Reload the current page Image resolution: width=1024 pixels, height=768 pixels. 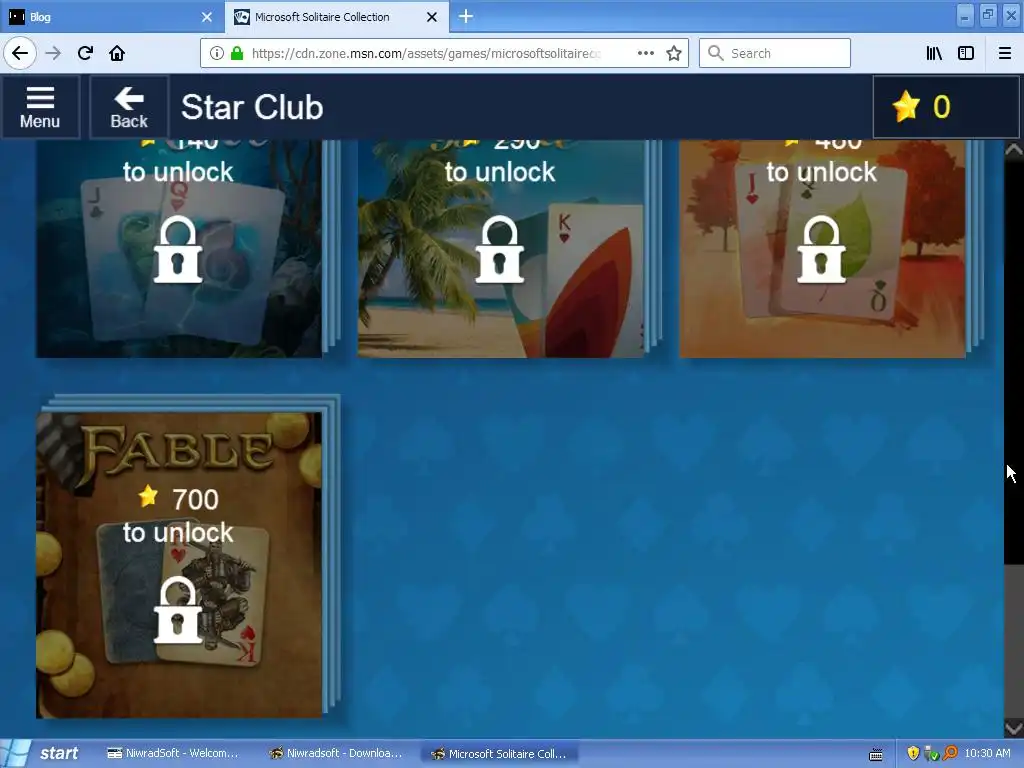coord(85,53)
